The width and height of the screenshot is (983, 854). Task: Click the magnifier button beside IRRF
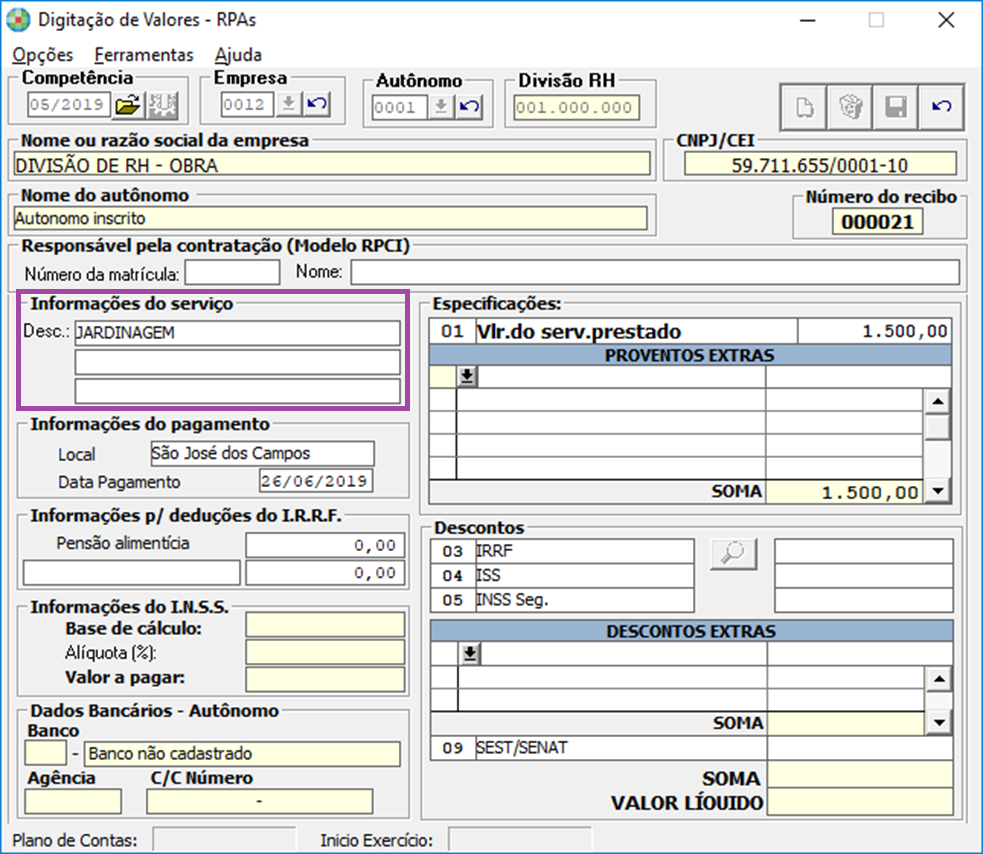tap(734, 553)
